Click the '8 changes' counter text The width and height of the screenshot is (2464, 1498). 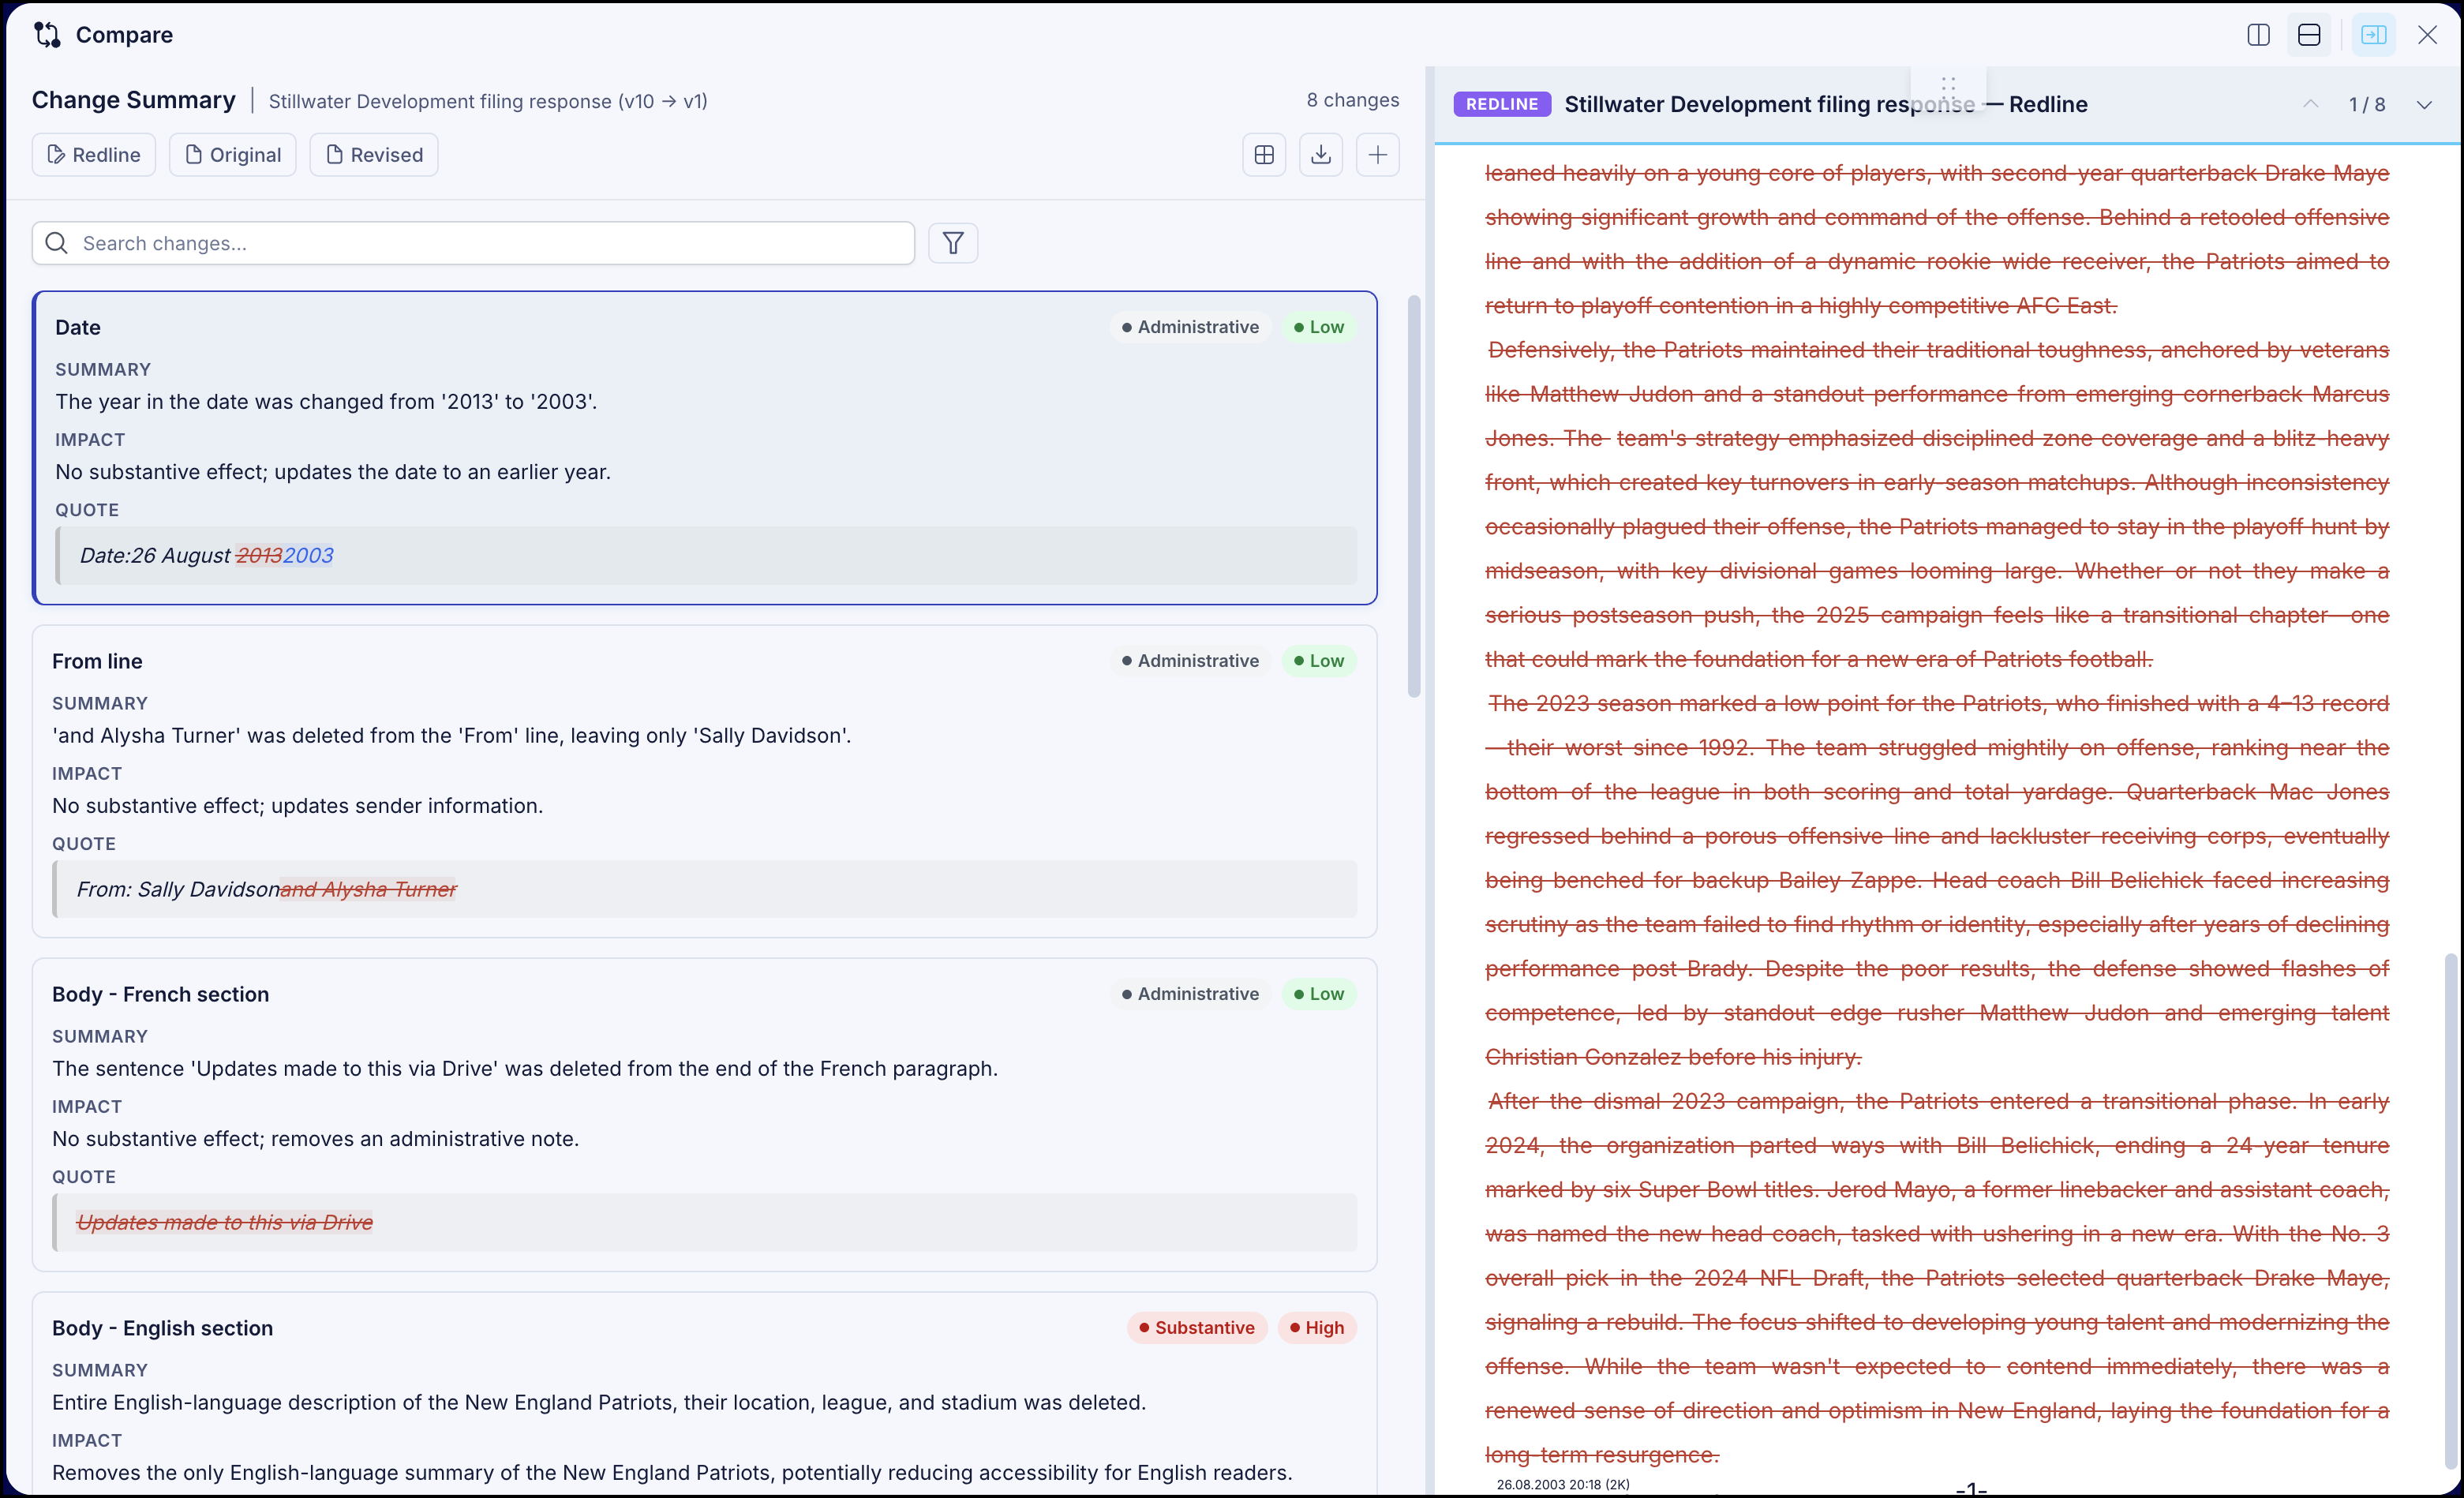tap(1353, 100)
